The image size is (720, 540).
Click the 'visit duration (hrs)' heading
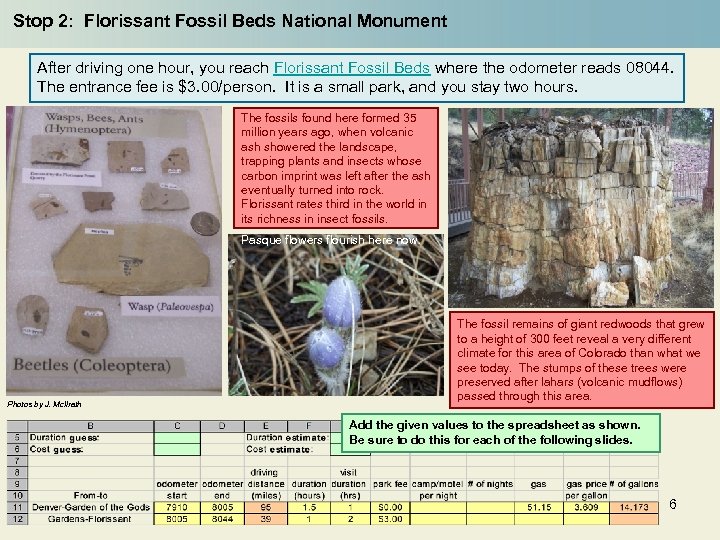click(x=349, y=484)
